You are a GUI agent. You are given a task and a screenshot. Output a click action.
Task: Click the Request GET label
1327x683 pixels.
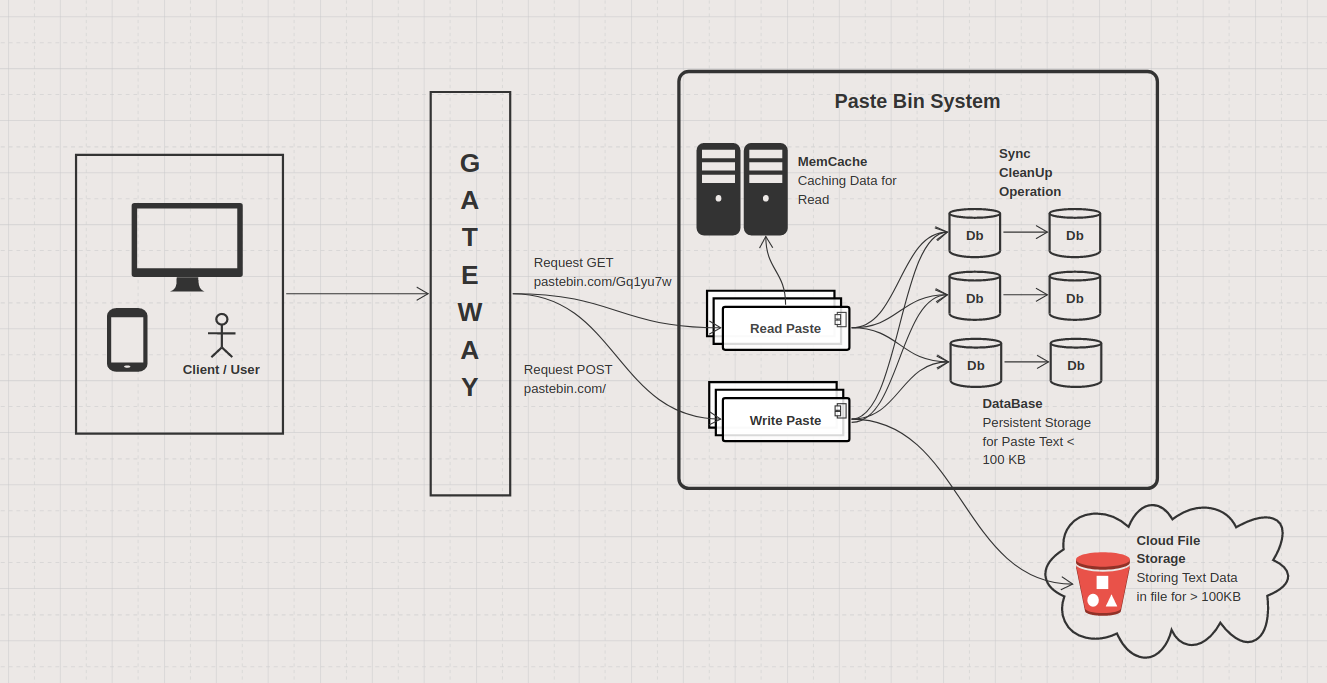coord(573,263)
